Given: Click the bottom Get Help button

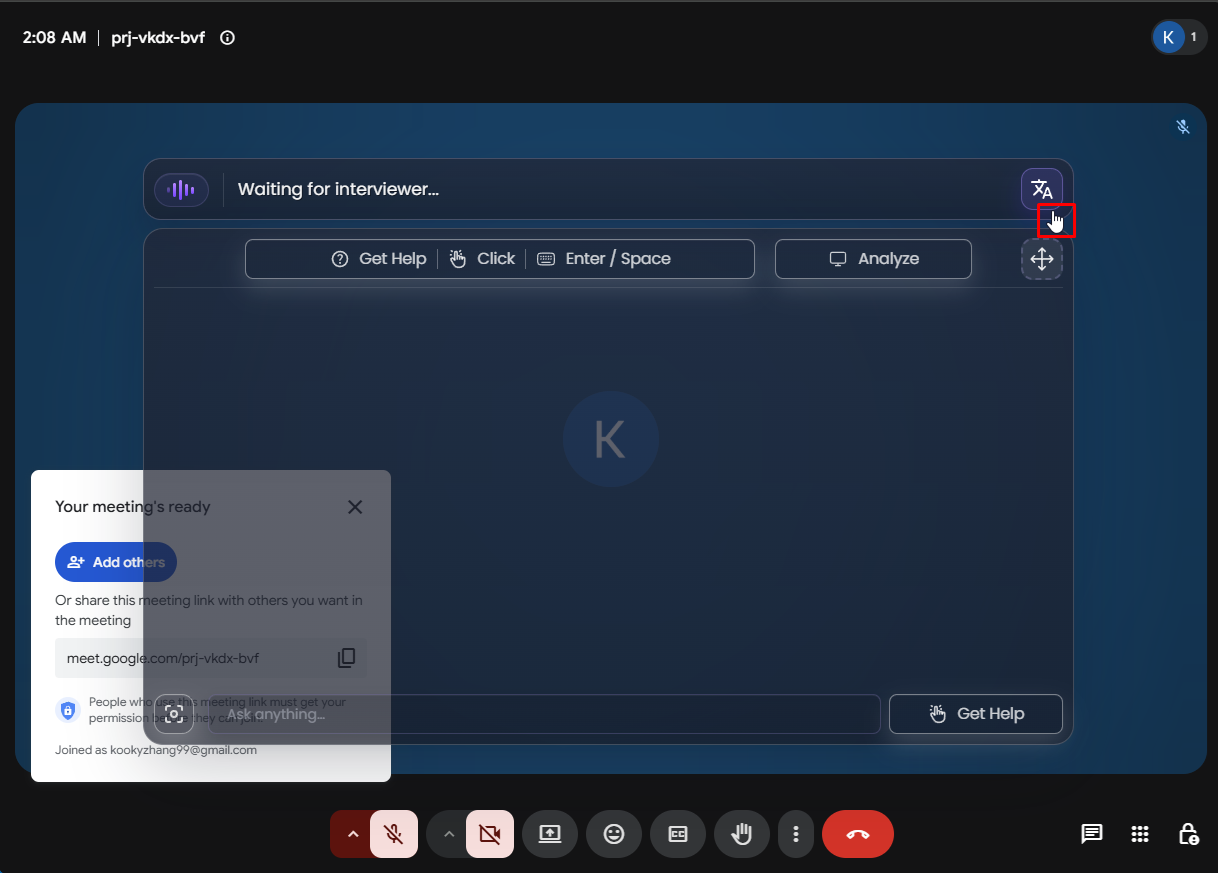Looking at the screenshot, I should [x=976, y=714].
